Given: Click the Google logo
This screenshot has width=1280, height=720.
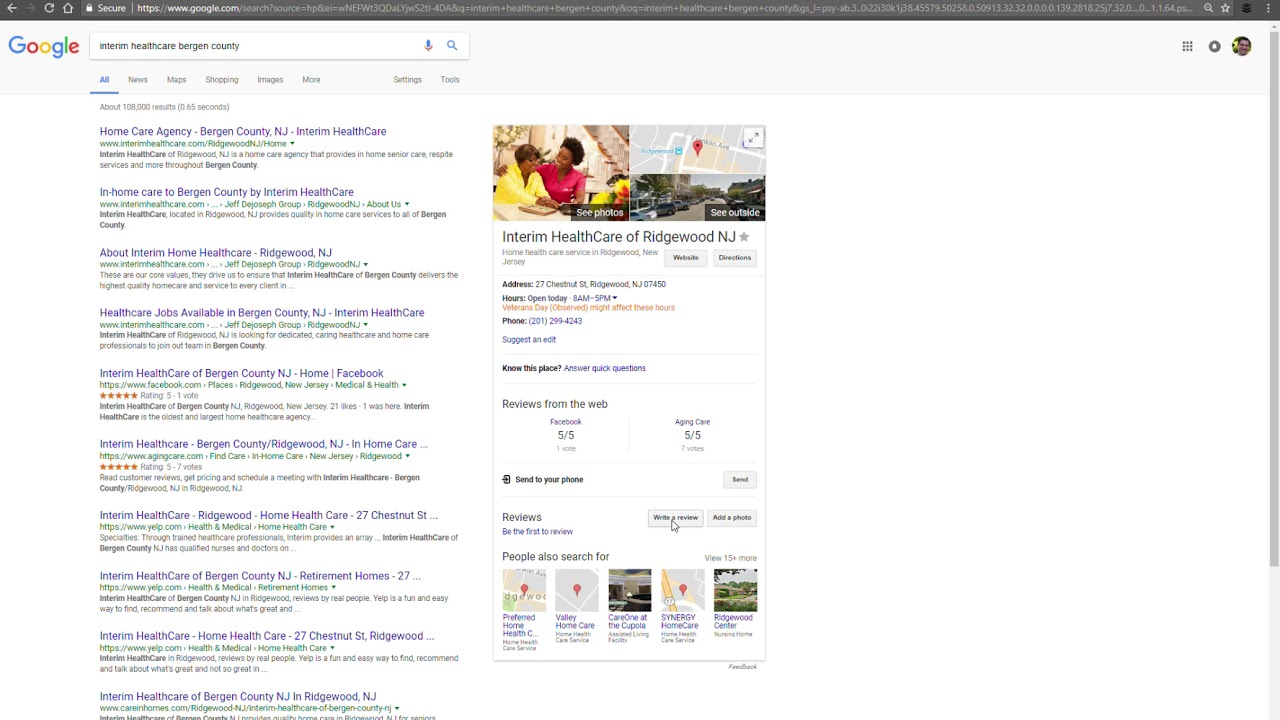Looking at the screenshot, I should click(44, 46).
